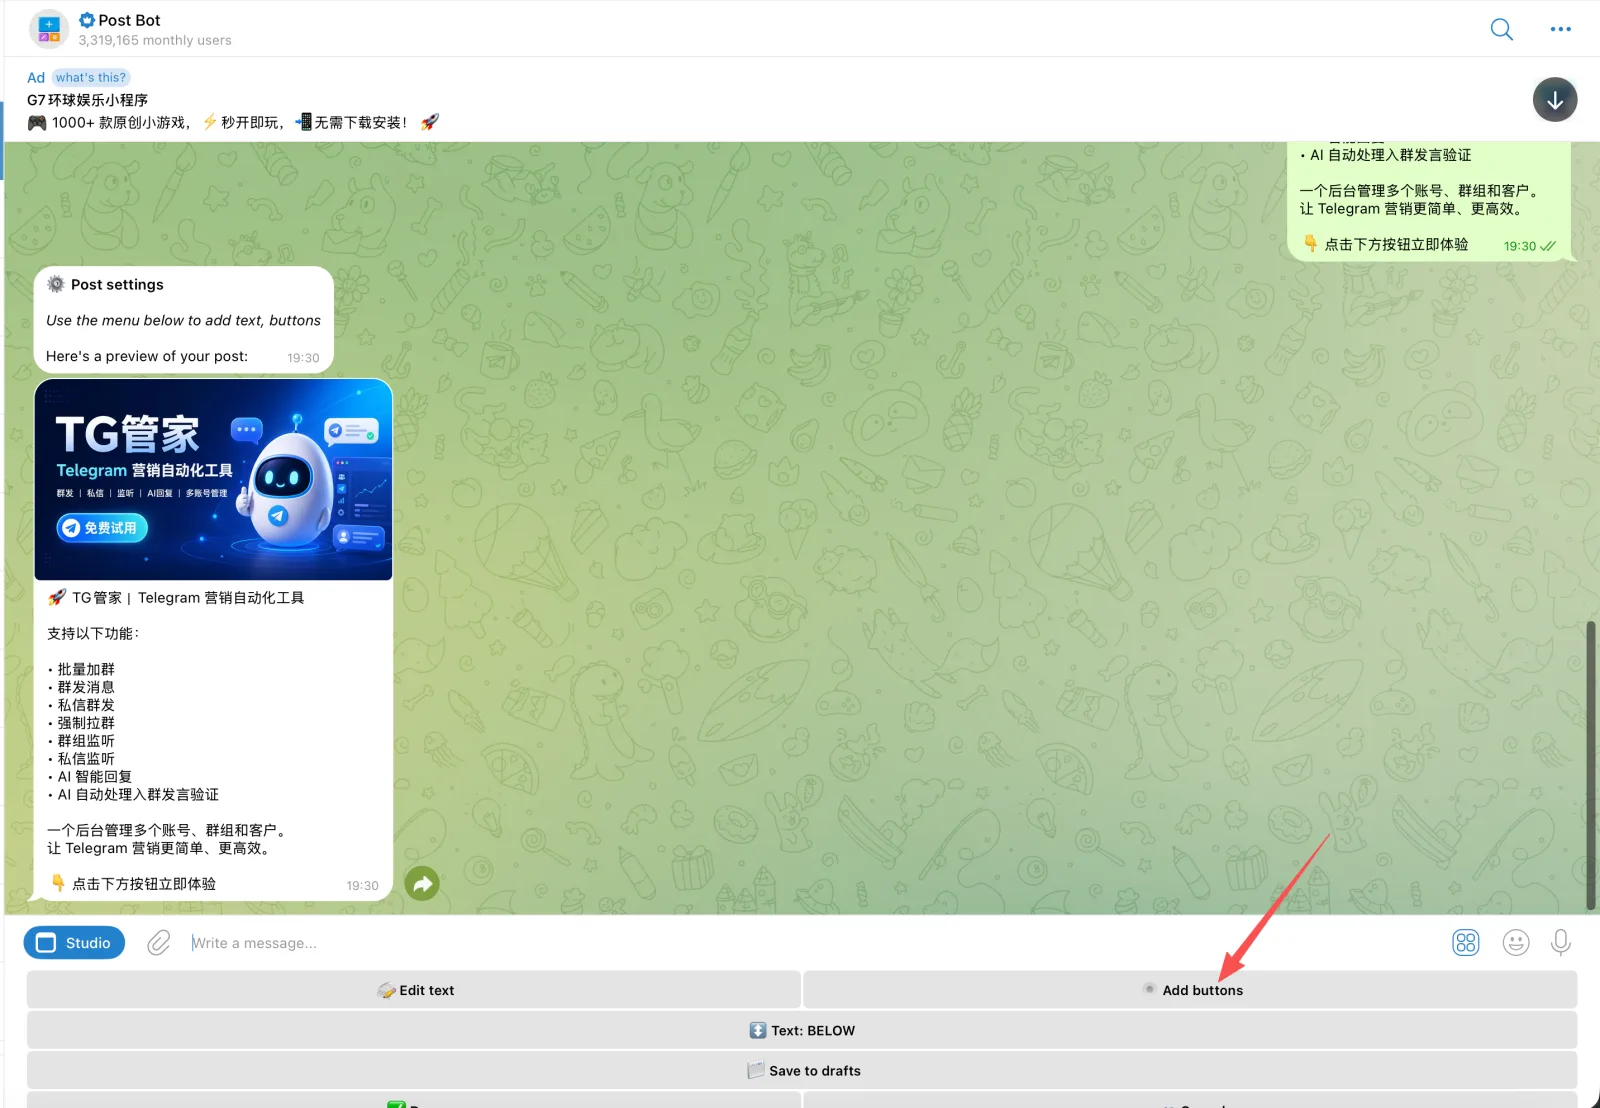
Task: Click the G7环球娱乐小程序 ad title
Action: tap(88, 100)
